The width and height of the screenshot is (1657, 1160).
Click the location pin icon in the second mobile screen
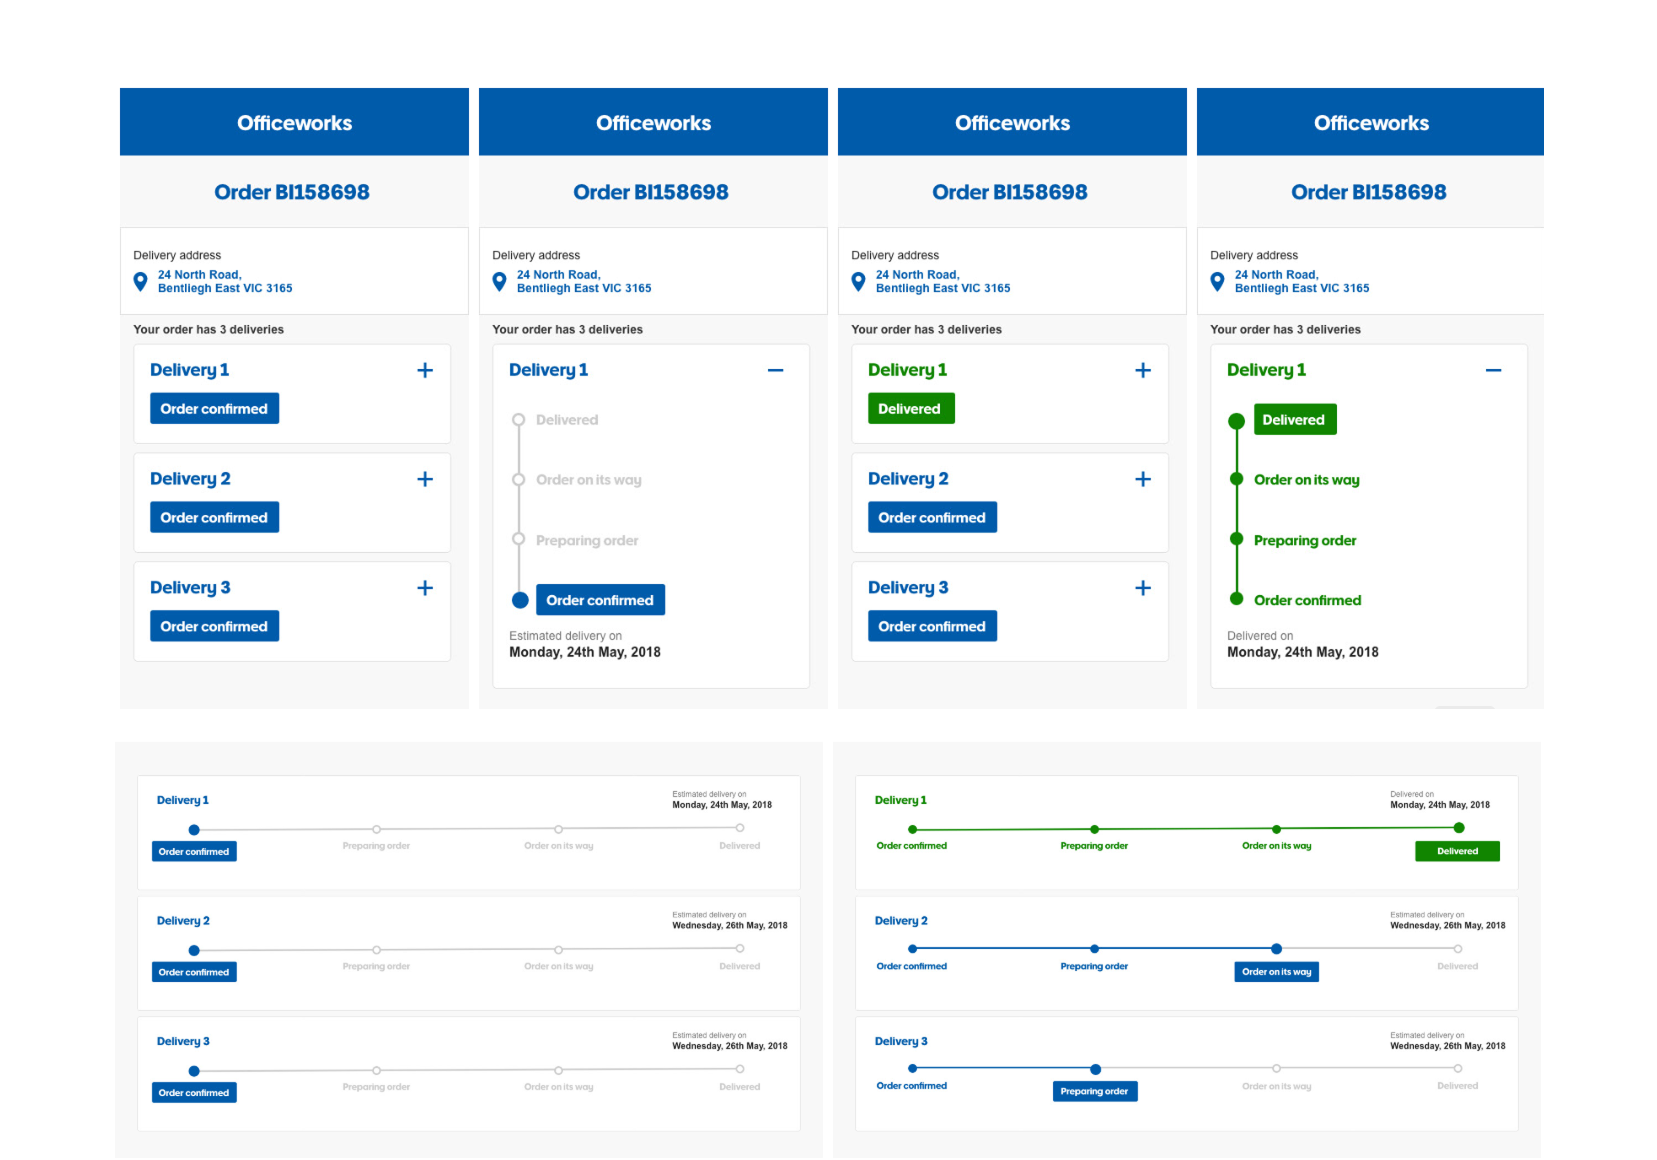(x=500, y=282)
